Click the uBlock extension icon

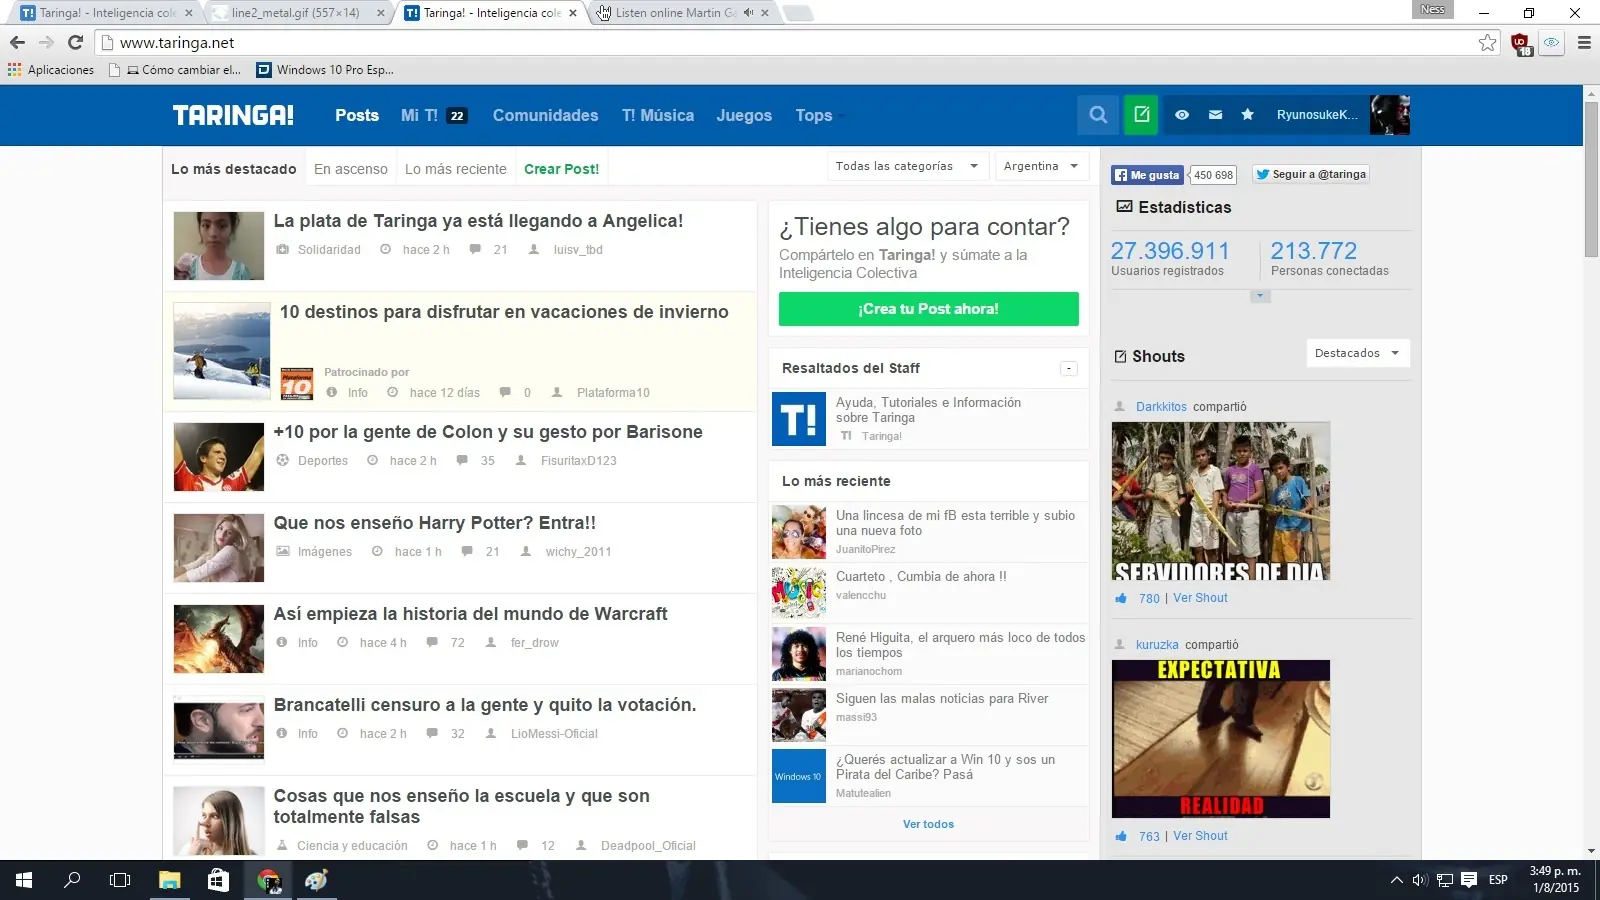click(x=1521, y=44)
